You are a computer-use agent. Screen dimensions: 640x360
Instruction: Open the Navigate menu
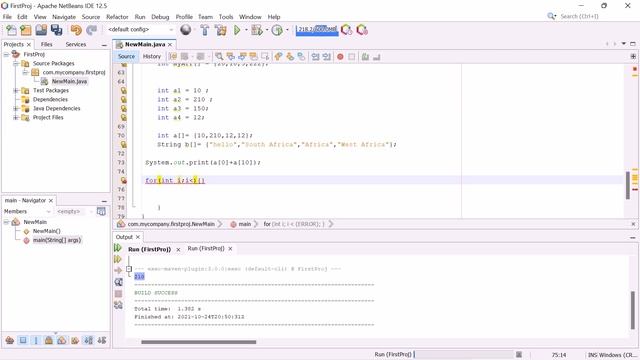click(x=64, y=17)
